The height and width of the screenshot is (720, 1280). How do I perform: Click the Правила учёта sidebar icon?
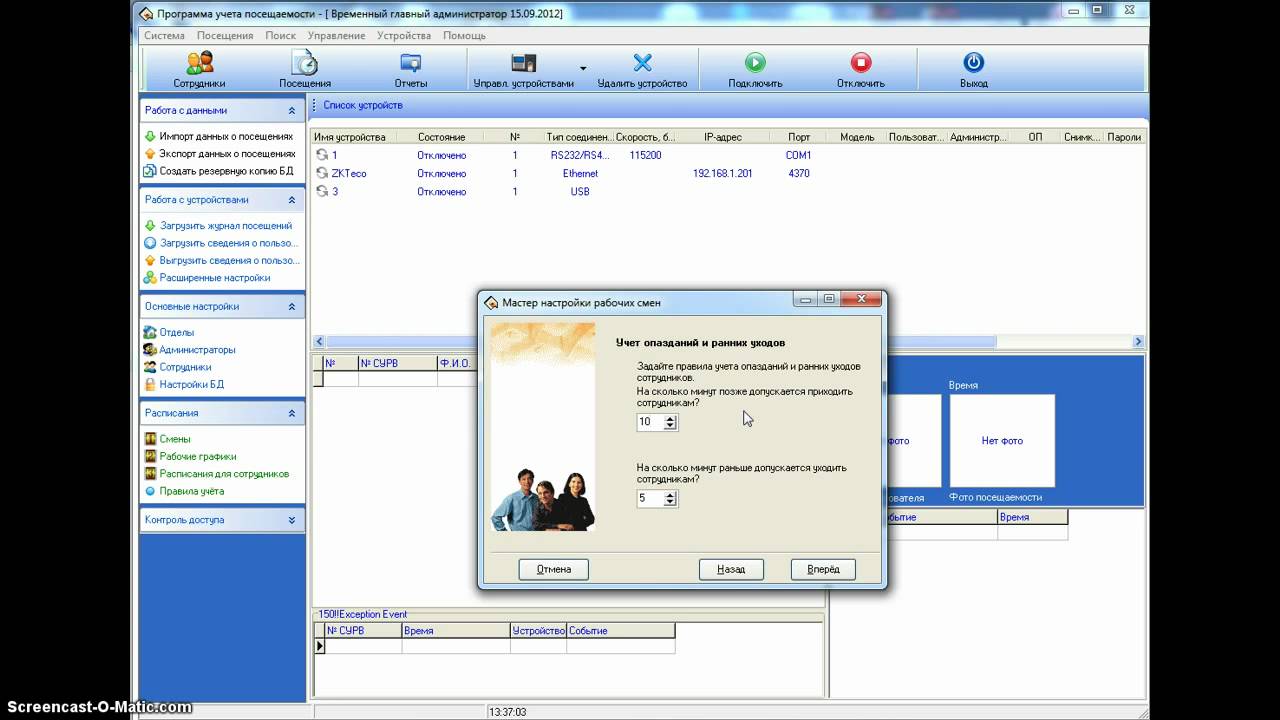pyautogui.click(x=150, y=491)
